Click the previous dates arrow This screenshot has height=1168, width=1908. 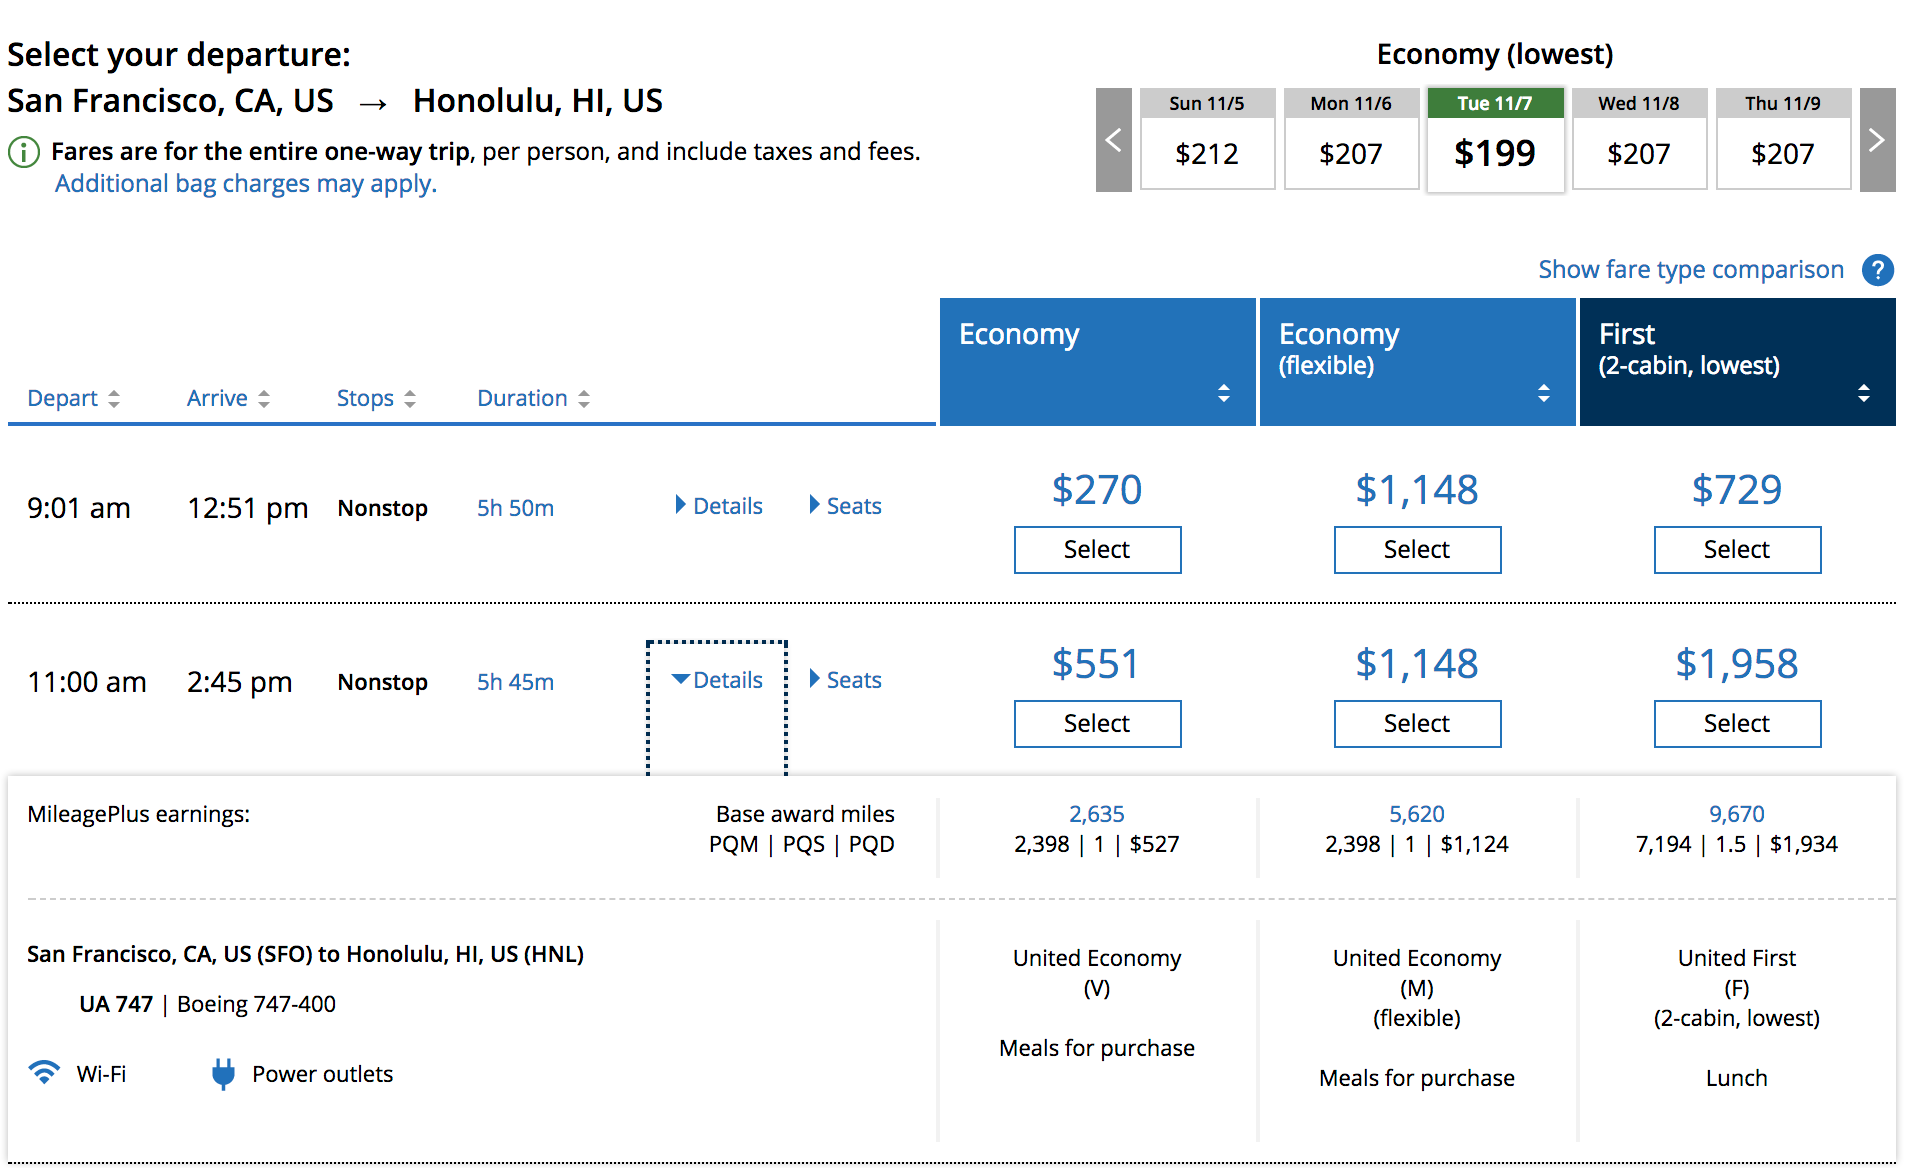pyautogui.click(x=1113, y=140)
